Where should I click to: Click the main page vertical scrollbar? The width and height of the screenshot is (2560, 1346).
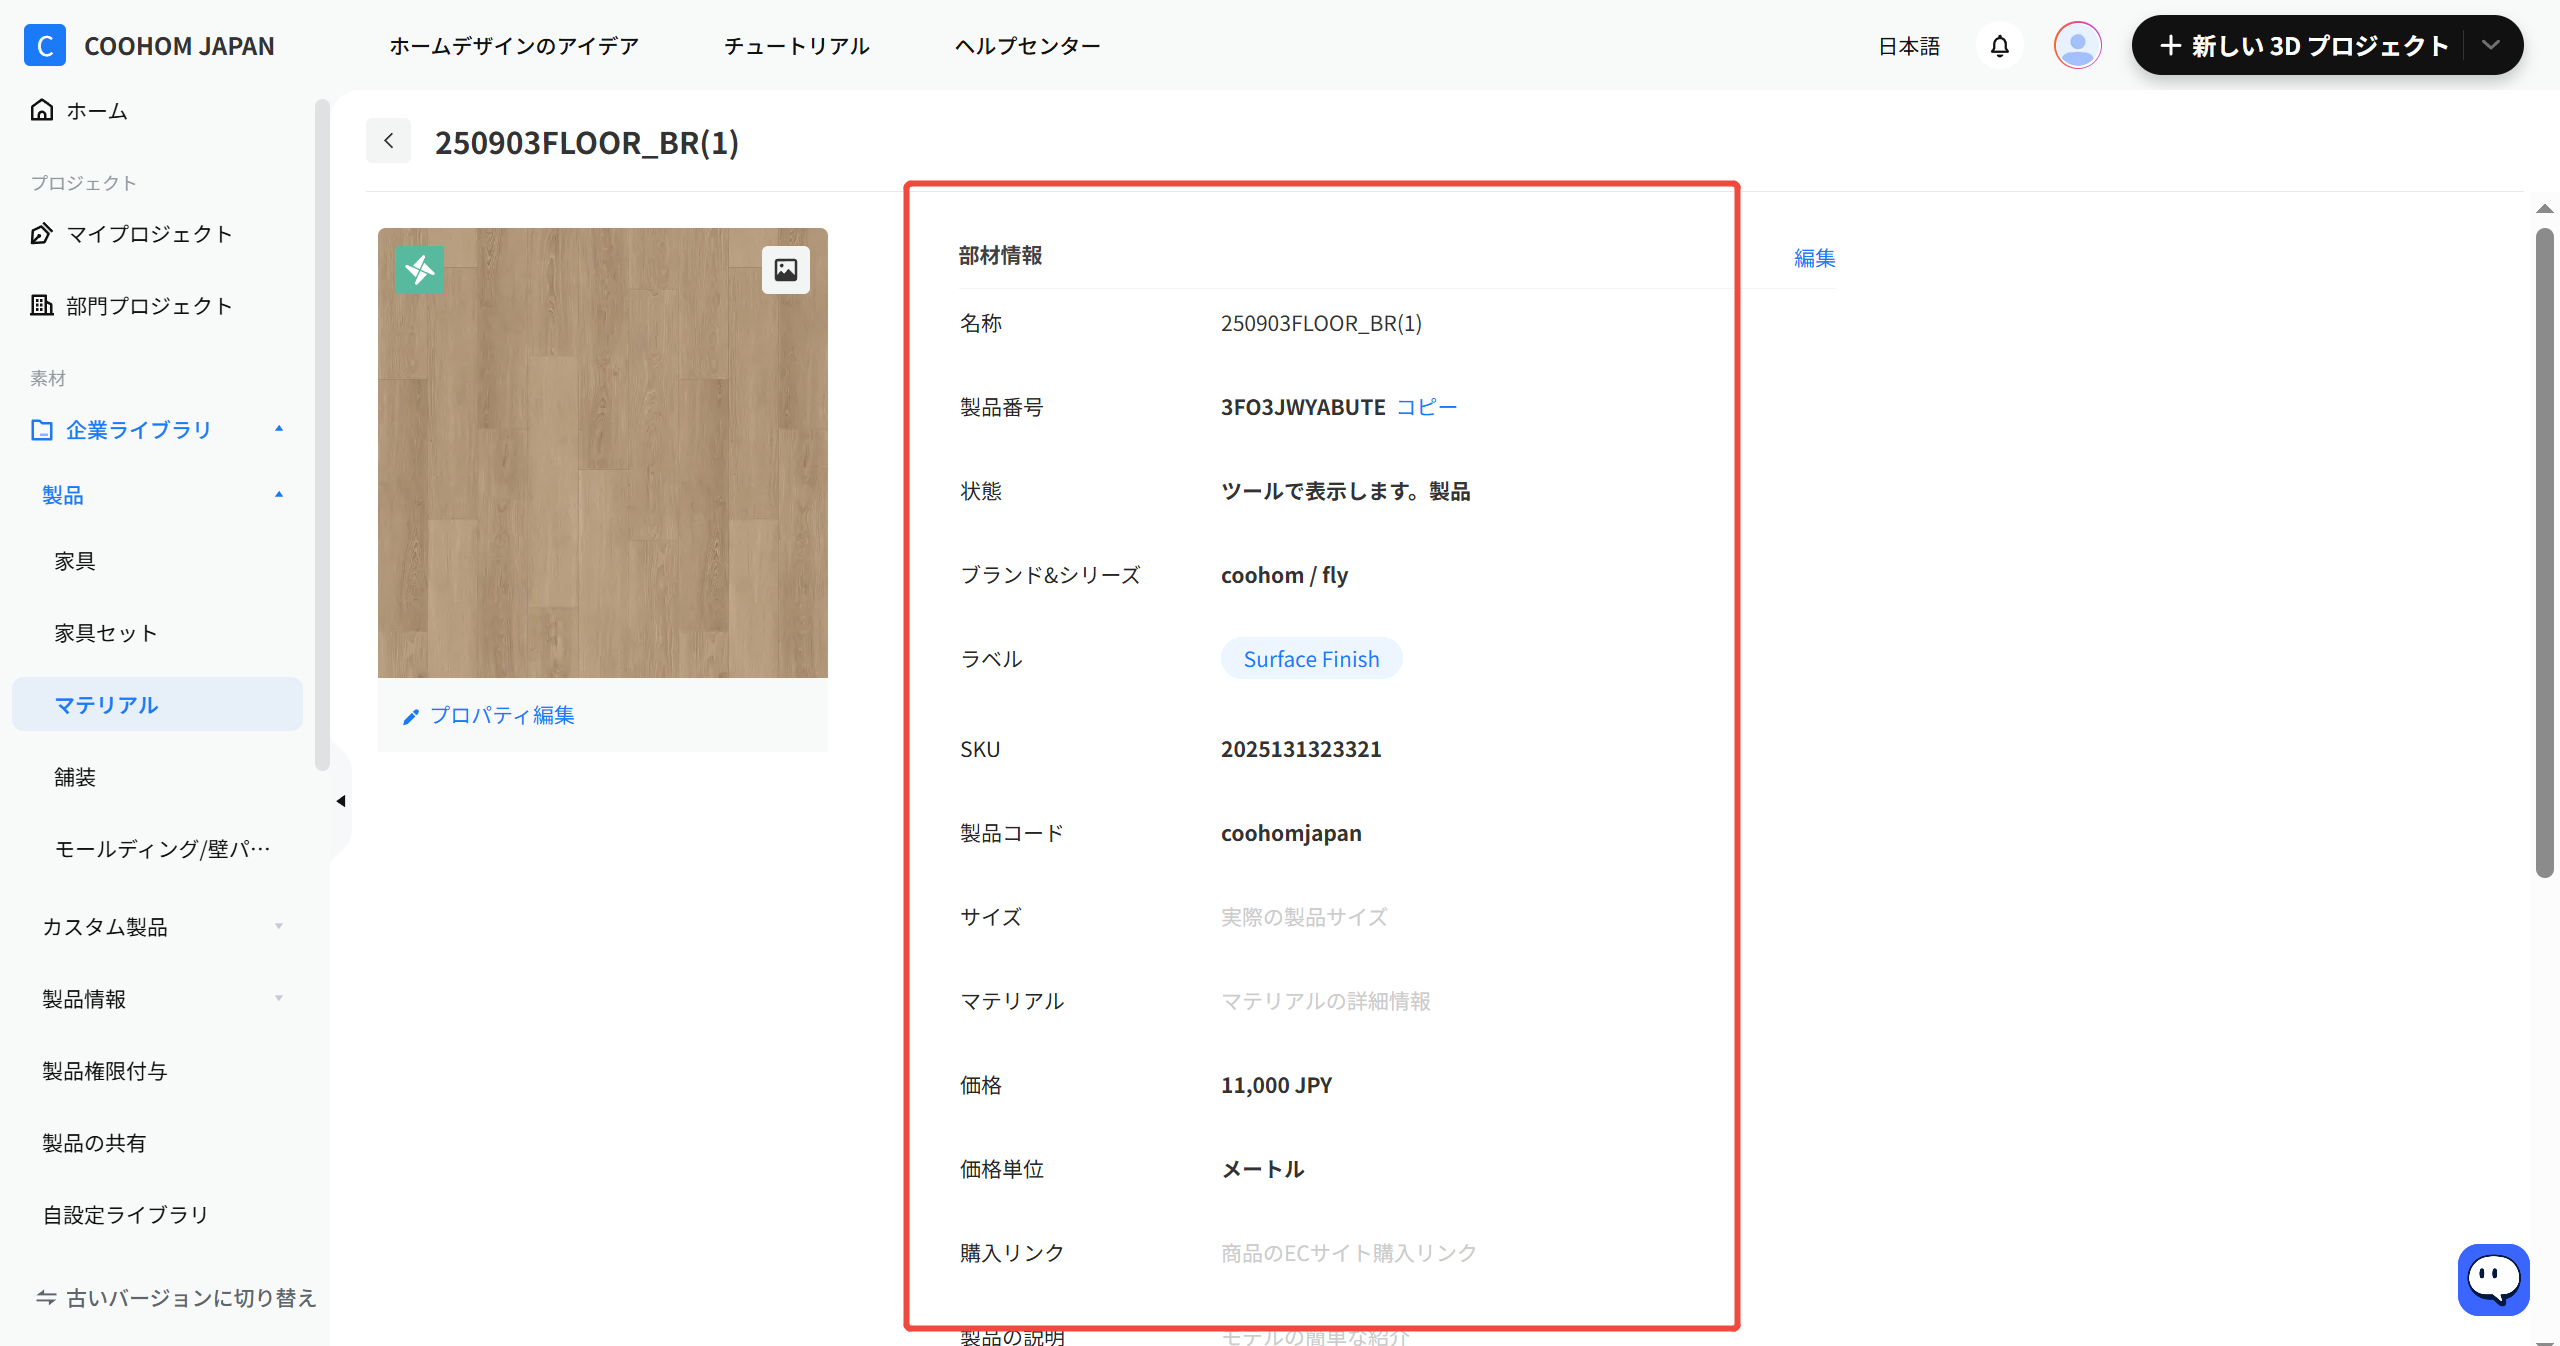tap(2545, 553)
